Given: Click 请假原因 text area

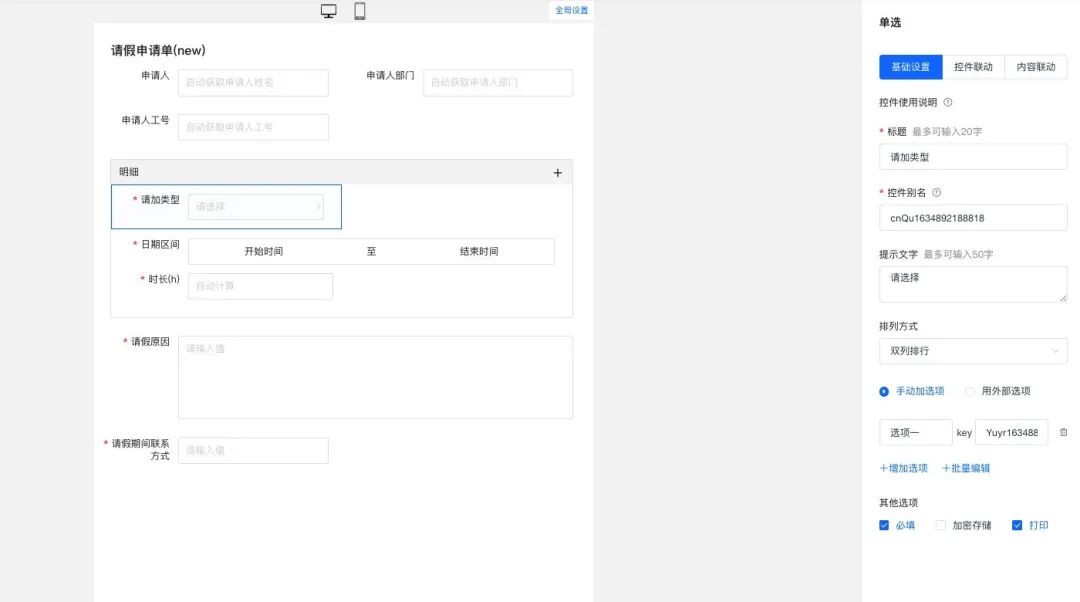Looking at the screenshot, I should tap(375, 377).
